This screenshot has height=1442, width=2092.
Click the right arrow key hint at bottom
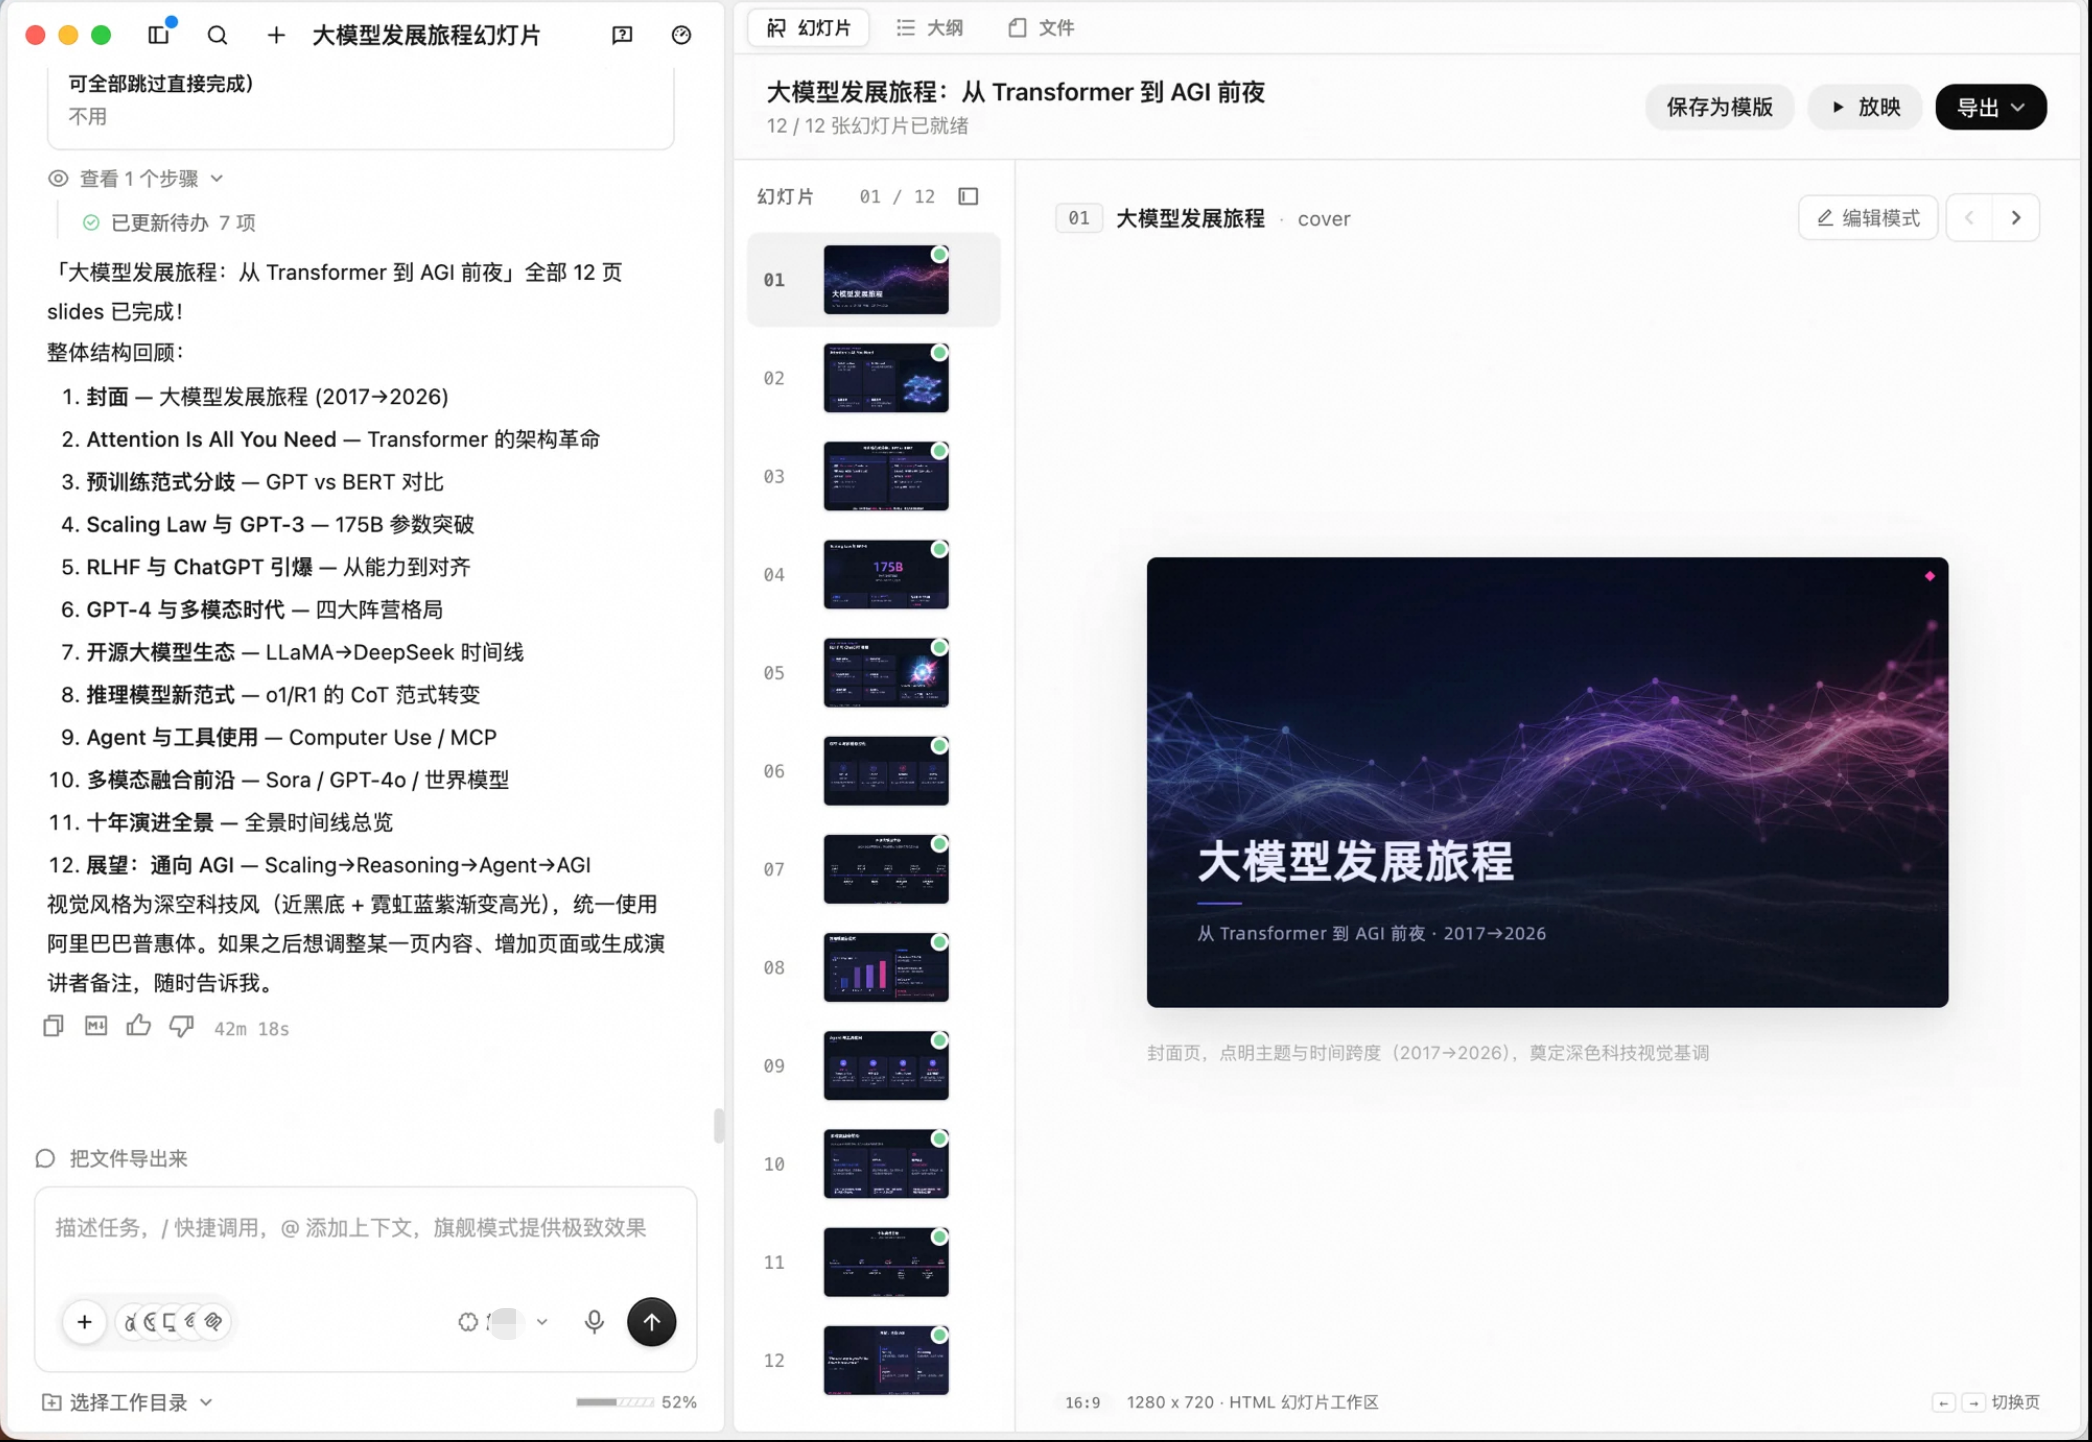(x=1972, y=1403)
